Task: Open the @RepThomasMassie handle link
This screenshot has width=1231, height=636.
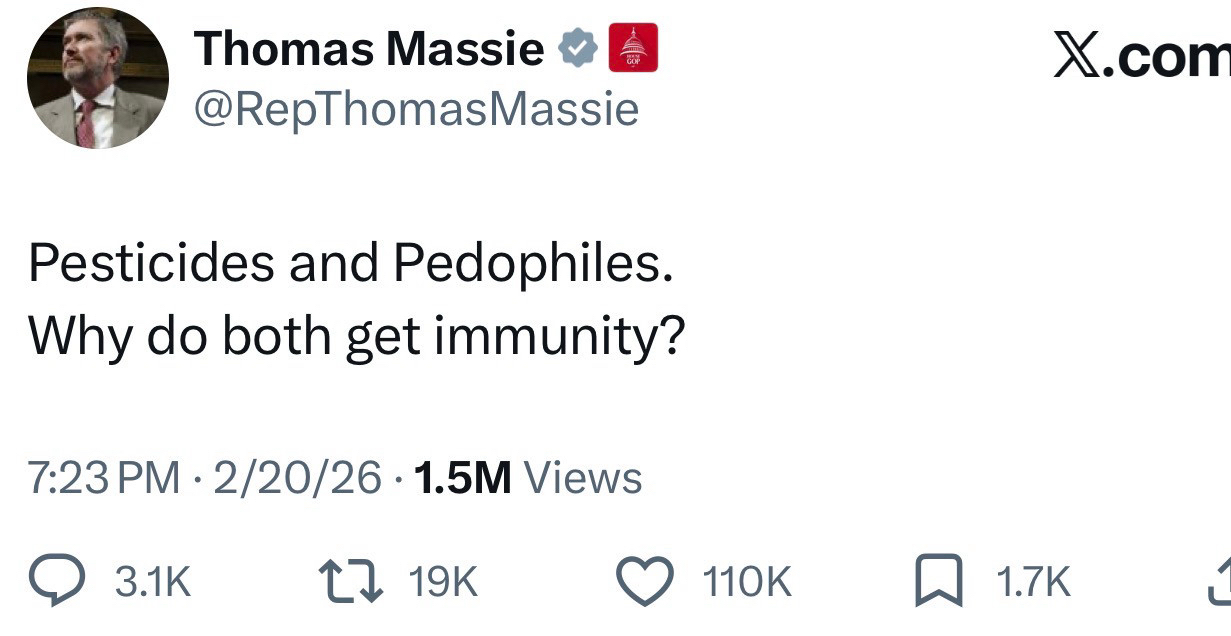Action: (x=415, y=109)
